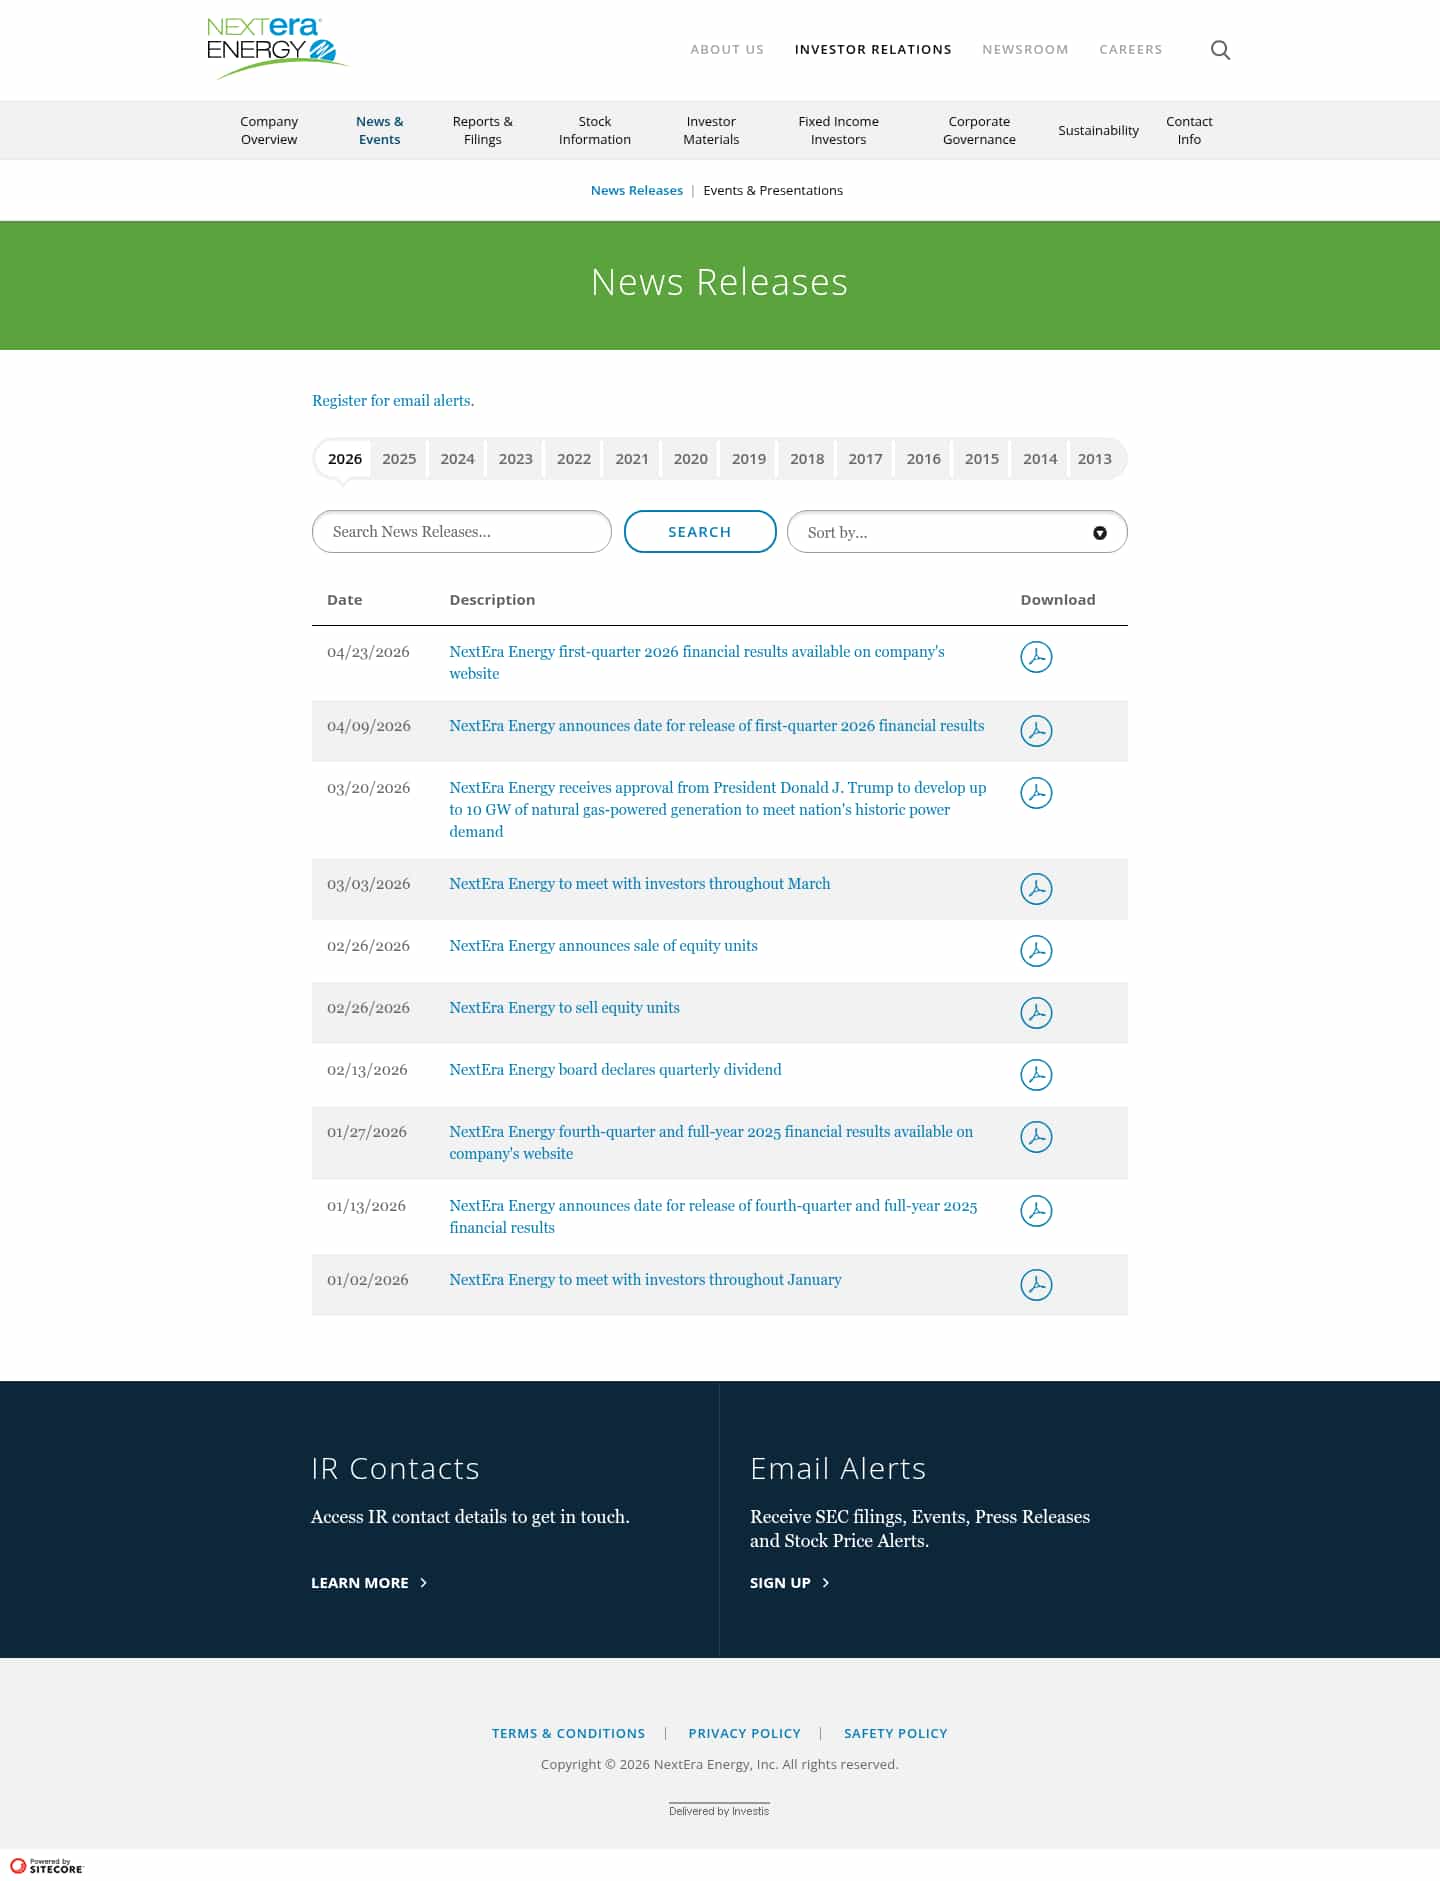Viewport: 1440px width, 1881px height.
Task: Open first-quarter 2026 financial results available release
Action: pyautogui.click(x=697, y=662)
